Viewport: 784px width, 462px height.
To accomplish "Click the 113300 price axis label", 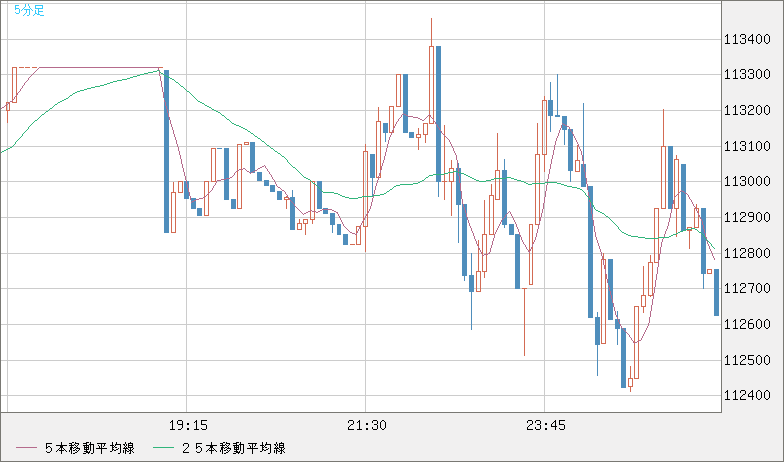I will (747, 75).
